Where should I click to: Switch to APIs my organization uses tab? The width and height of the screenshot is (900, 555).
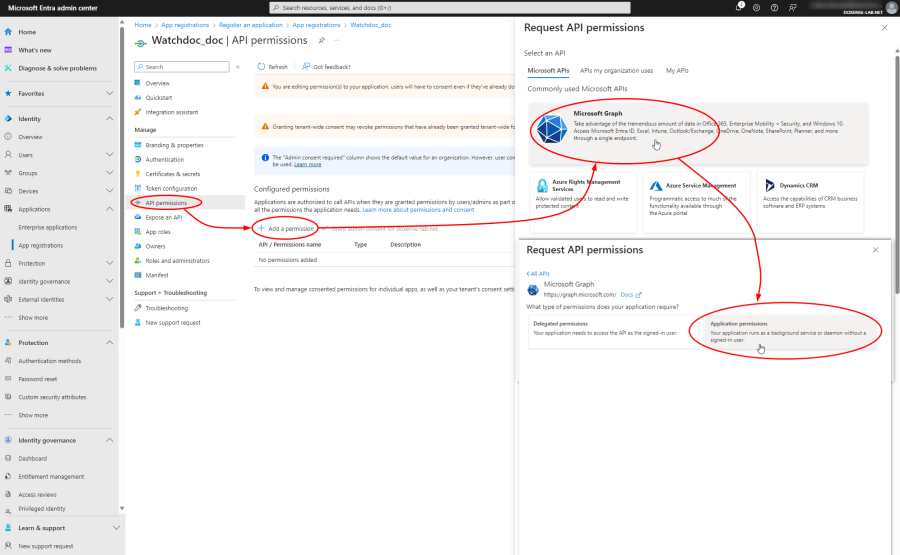pyautogui.click(x=616, y=71)
